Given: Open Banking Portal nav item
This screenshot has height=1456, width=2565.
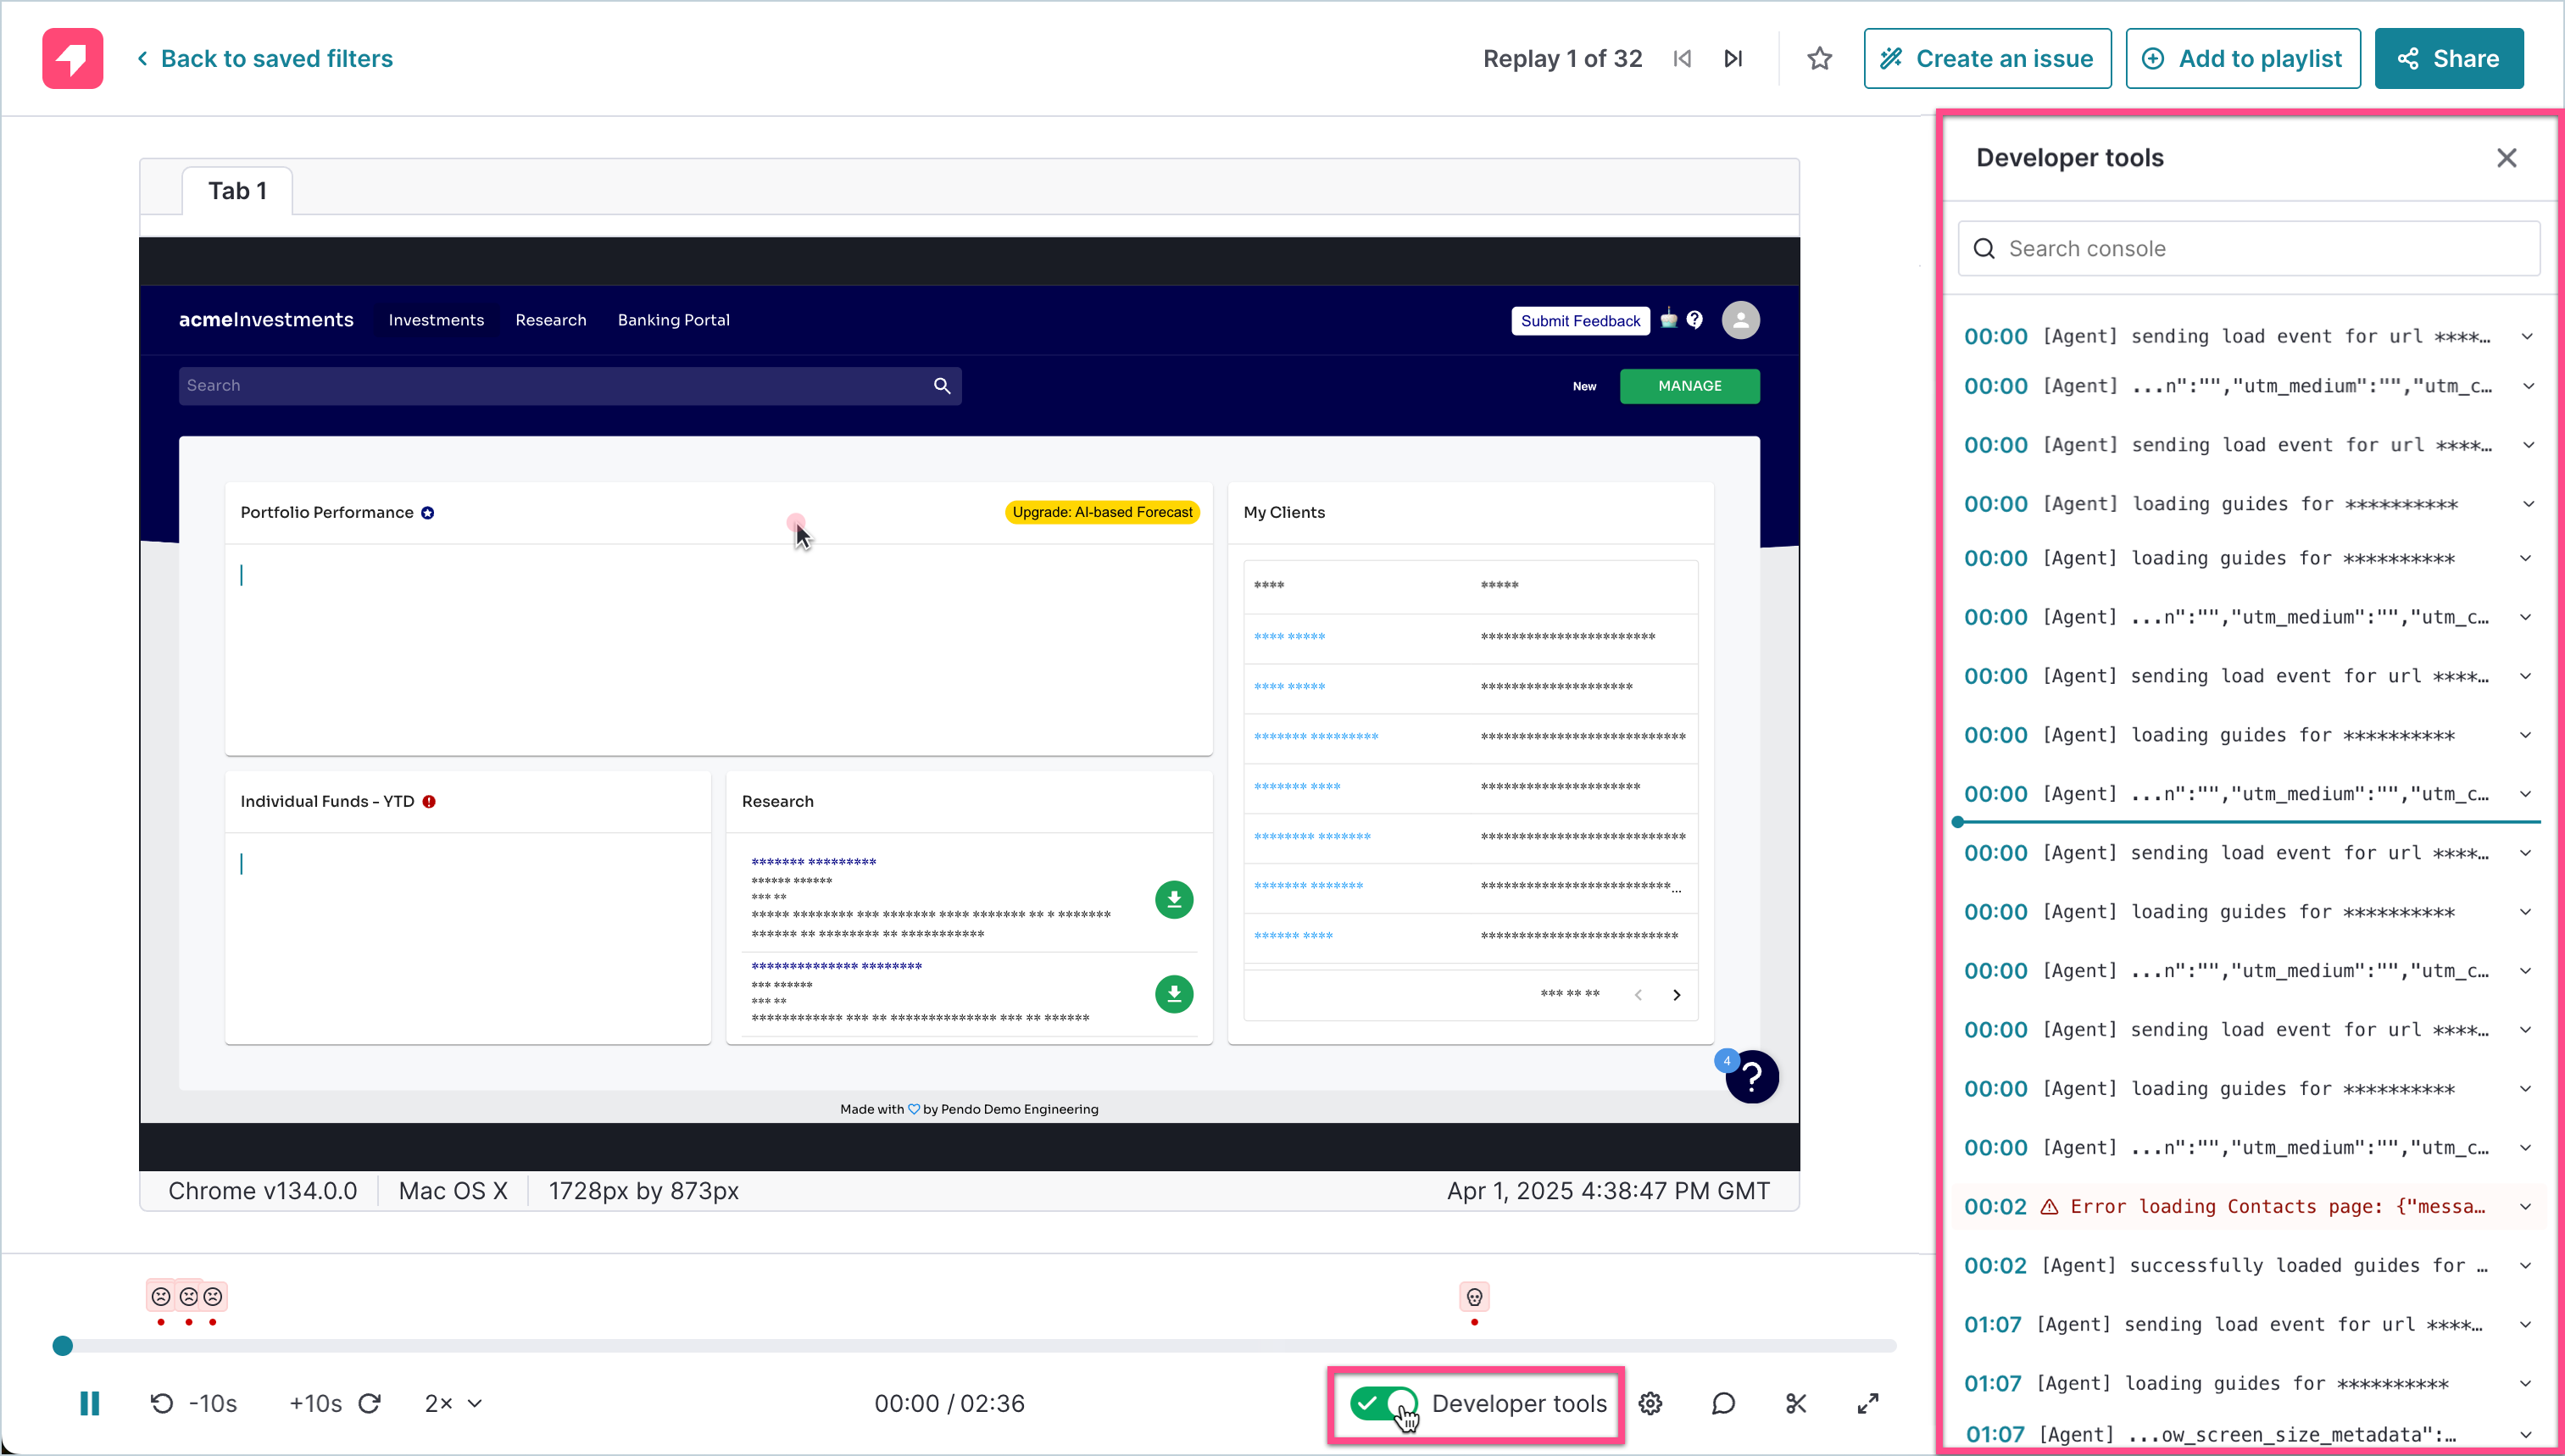Looking at the screenshot, I should pyautogui.click(x=674, y=320).
